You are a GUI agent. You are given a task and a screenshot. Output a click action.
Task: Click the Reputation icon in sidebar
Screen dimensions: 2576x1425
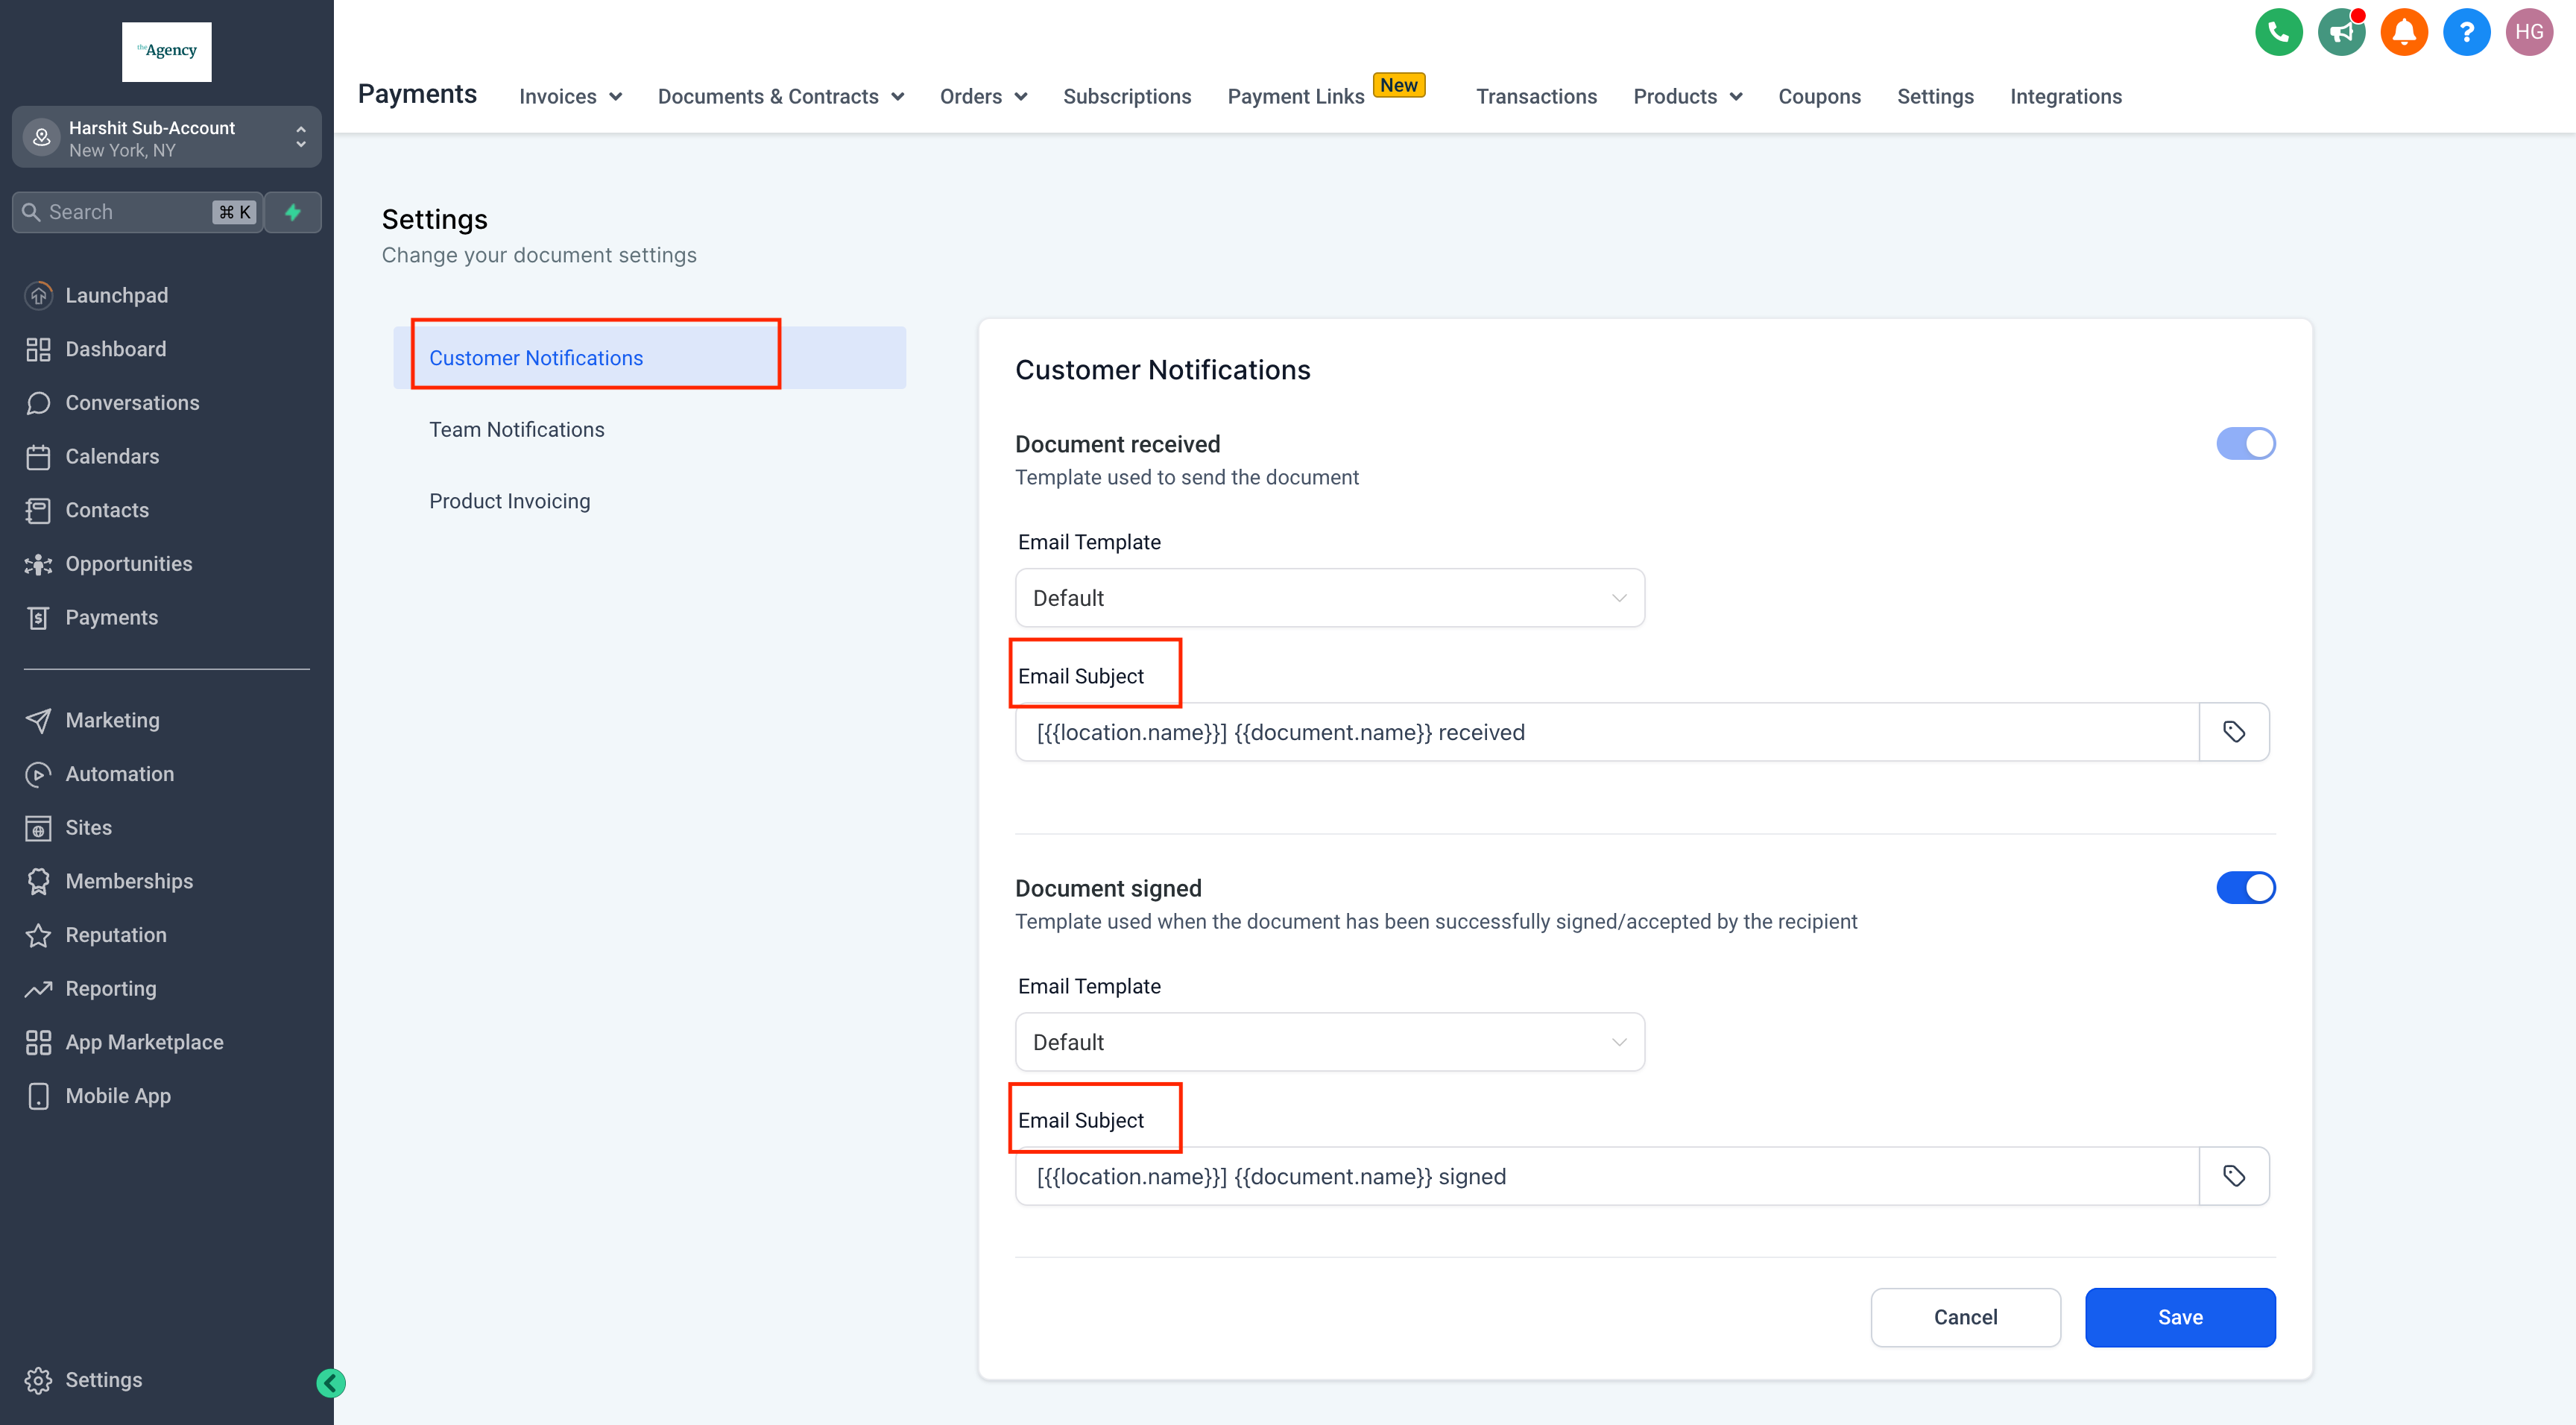(x=39, y=934)
